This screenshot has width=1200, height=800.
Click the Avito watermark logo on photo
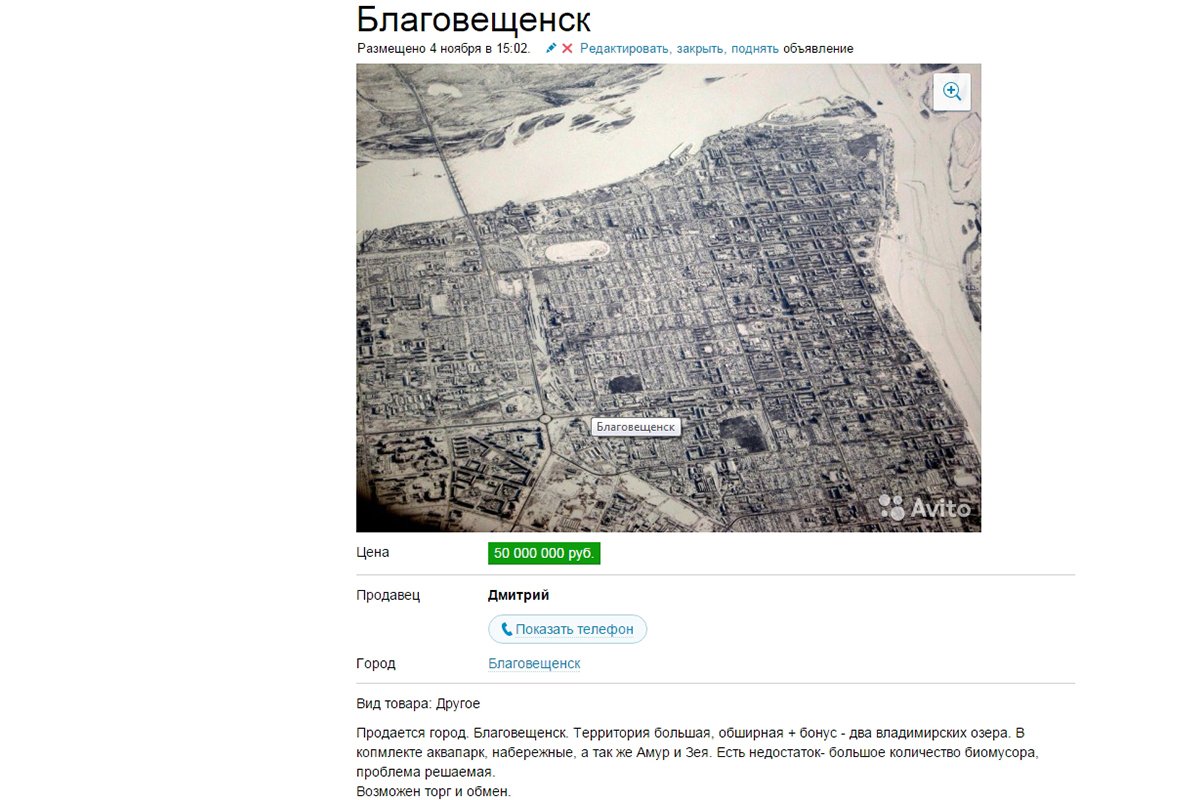(x=925, y=507)
